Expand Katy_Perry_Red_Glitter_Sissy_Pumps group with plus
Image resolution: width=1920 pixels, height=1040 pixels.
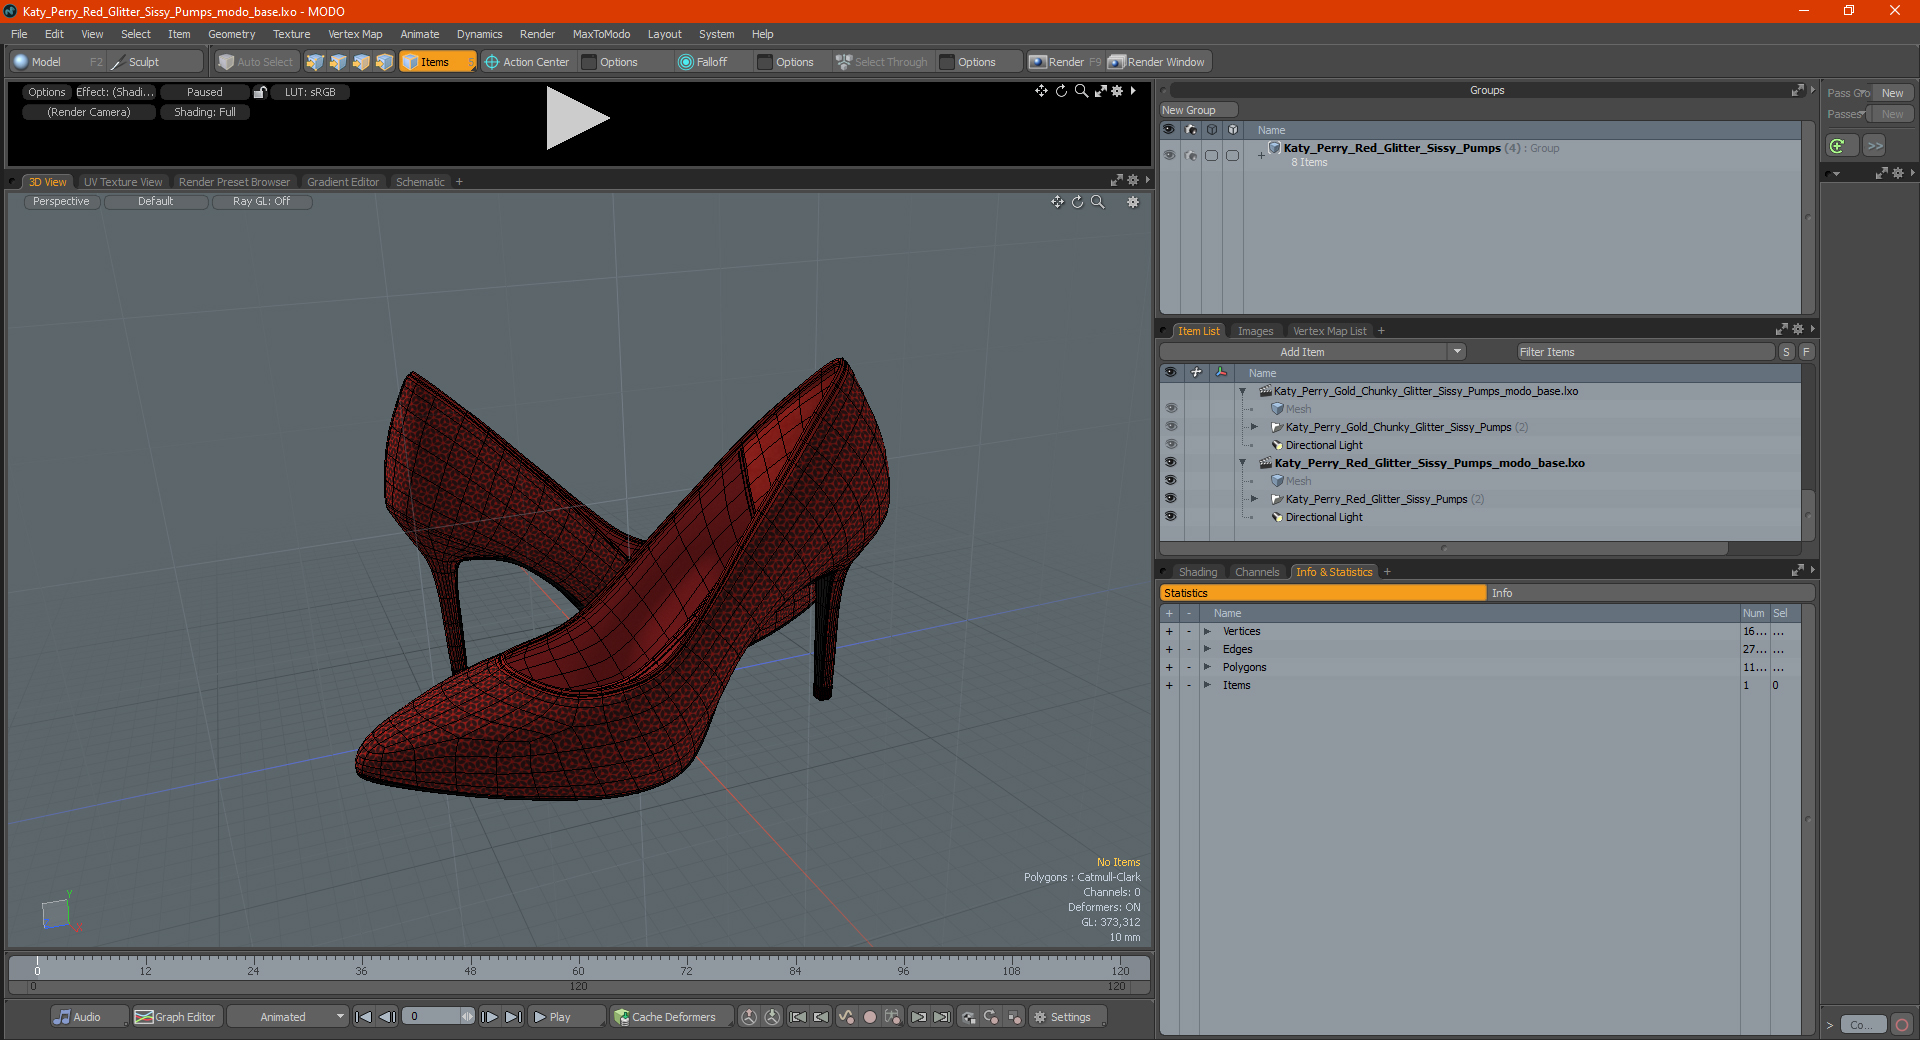(1261, 155)
